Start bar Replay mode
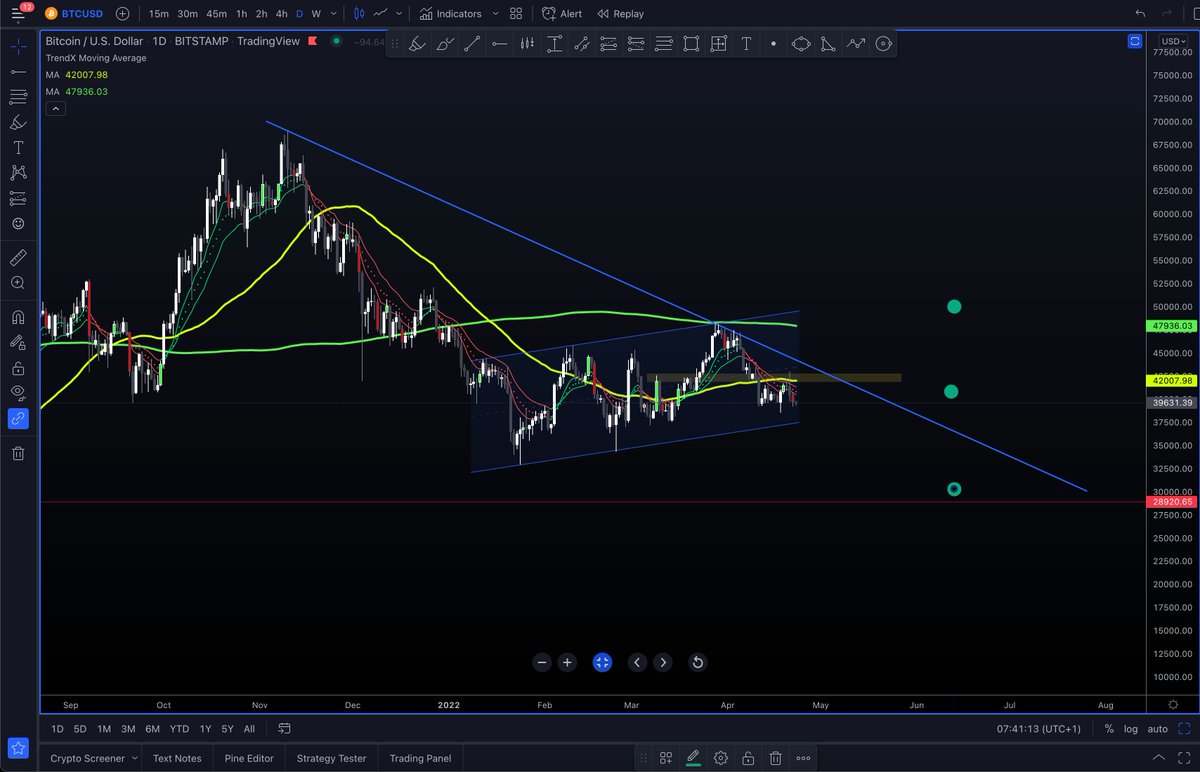 pos(620,14)
